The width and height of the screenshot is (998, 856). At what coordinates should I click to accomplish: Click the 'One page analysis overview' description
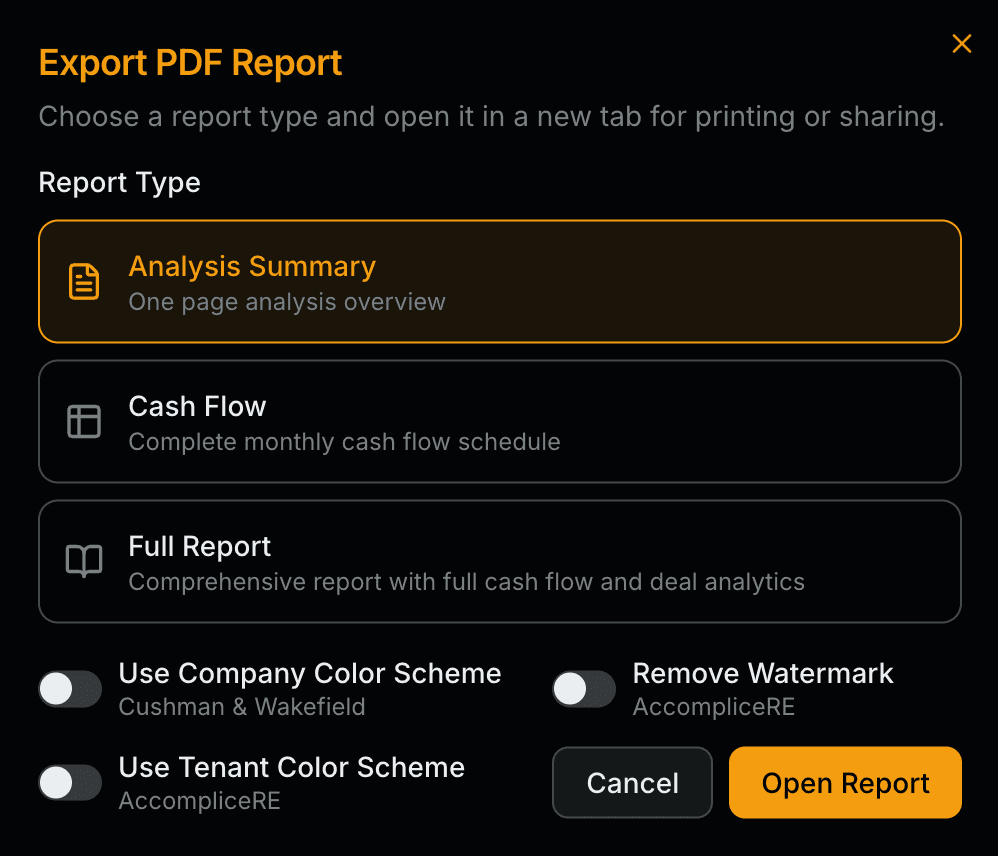[x=286, y=302]
